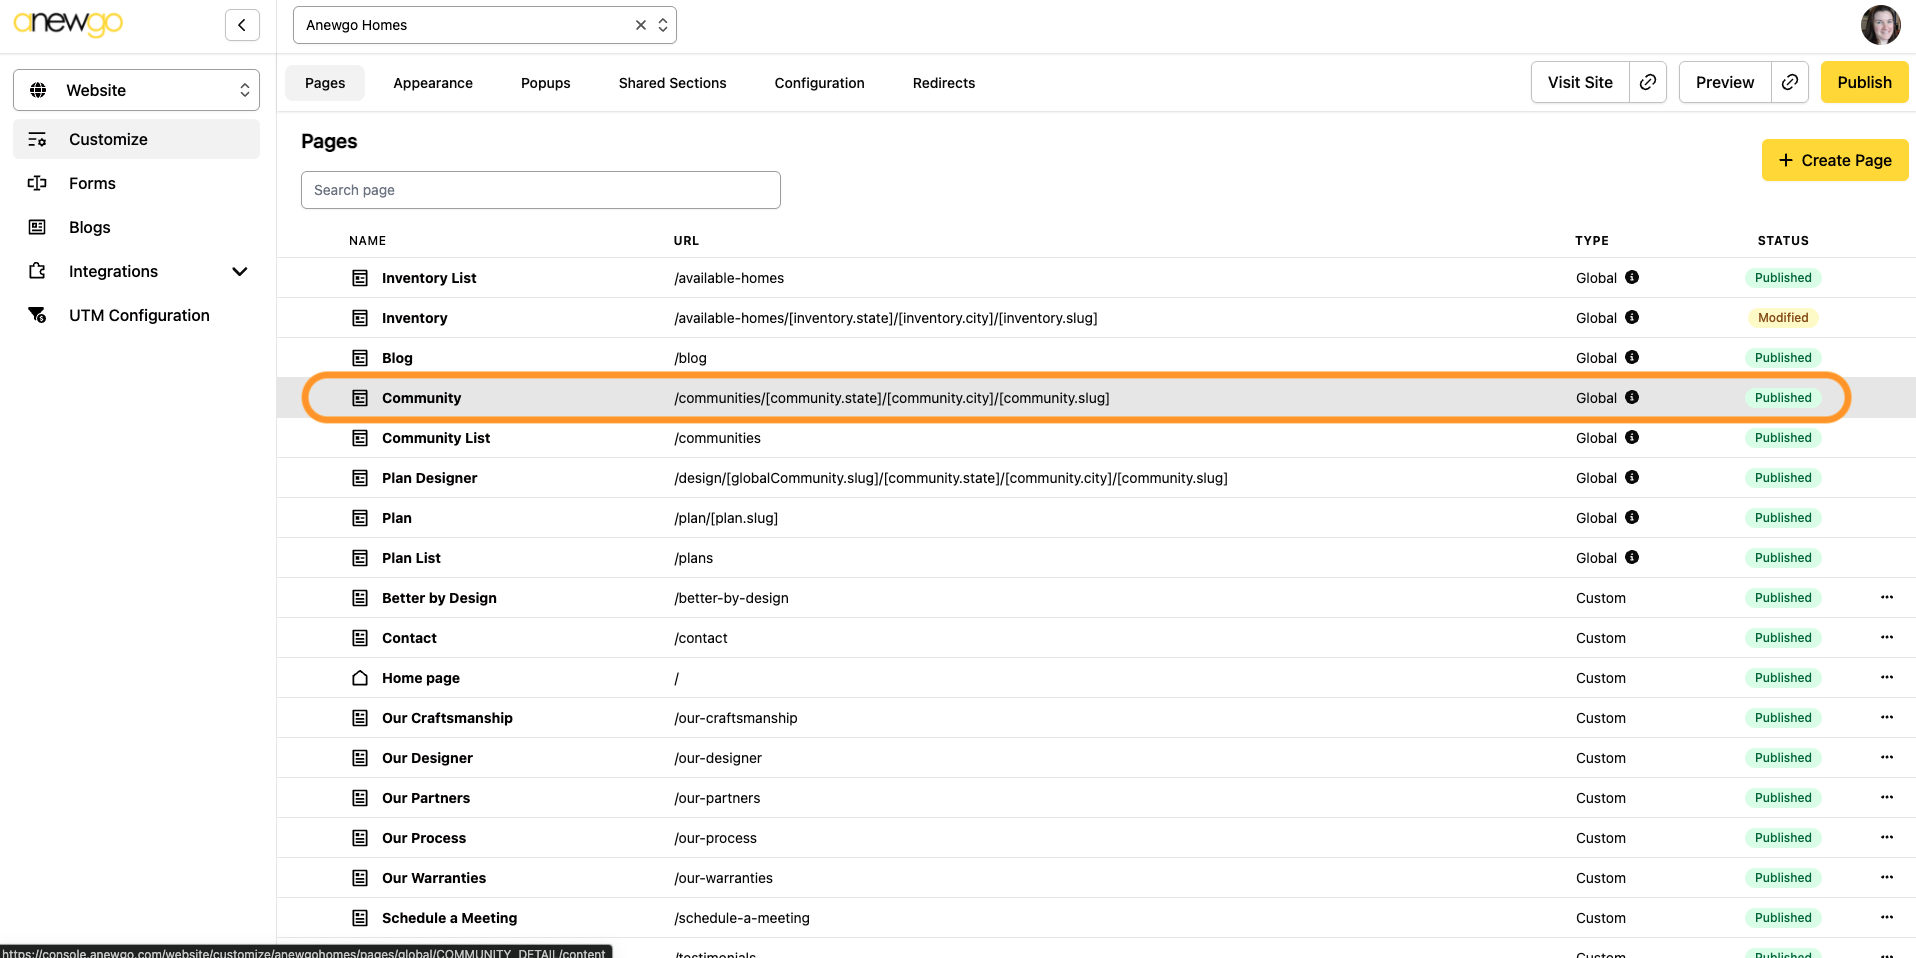
Task: Click the /contact URL cell
Action: click(701, 638)
